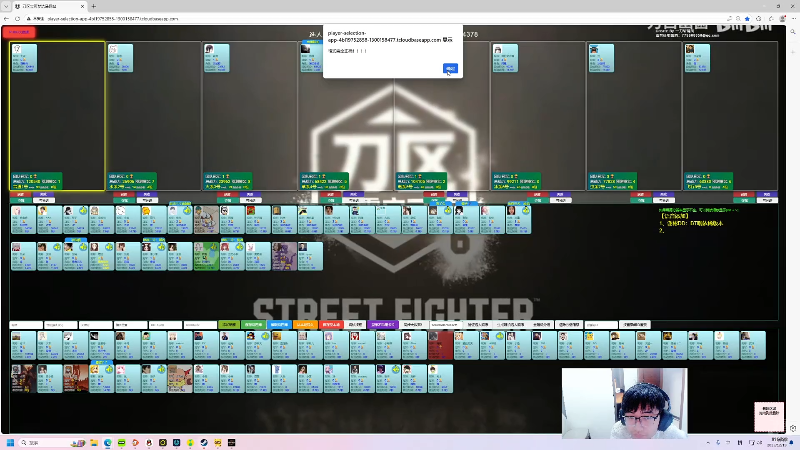Click the blue filter button in the filter row

pyautogui.click(x=279, y=324)
